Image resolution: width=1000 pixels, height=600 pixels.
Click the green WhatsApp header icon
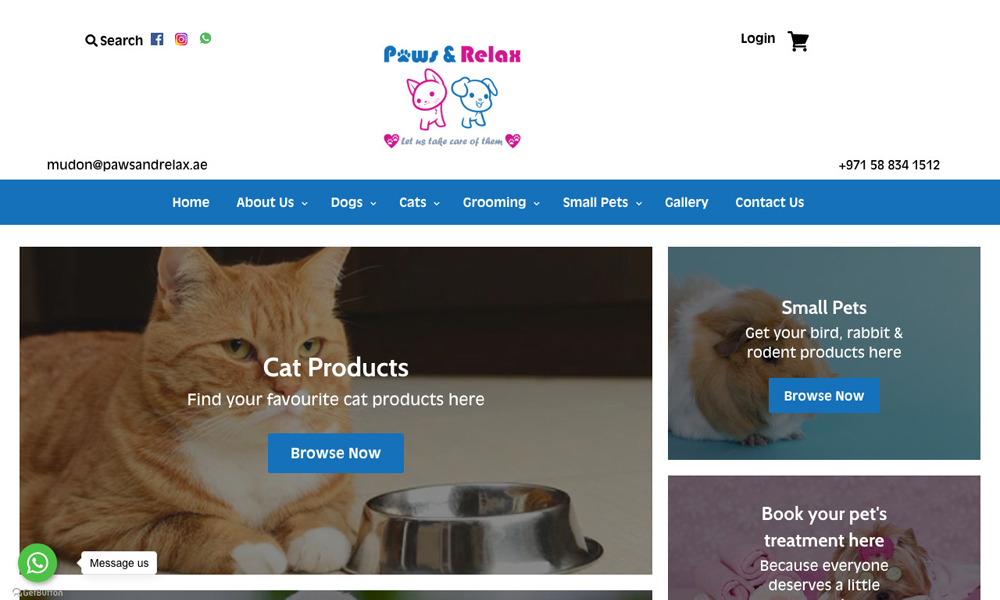coord(205,38)
